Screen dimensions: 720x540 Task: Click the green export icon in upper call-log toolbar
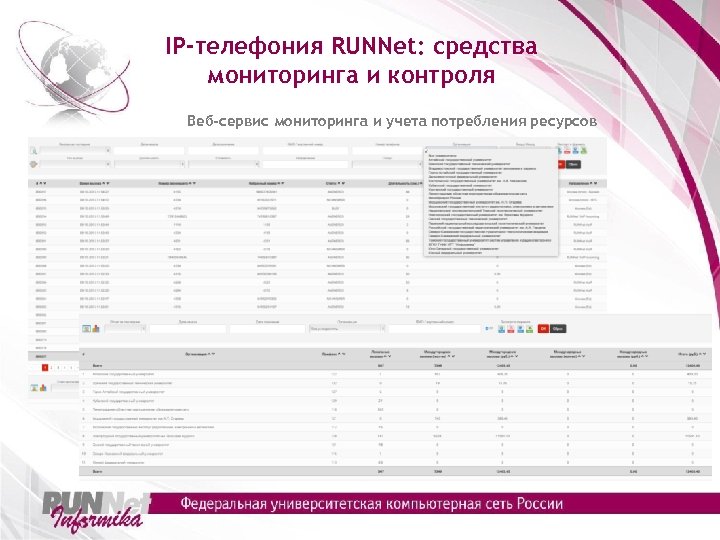[x=584, y=151]
